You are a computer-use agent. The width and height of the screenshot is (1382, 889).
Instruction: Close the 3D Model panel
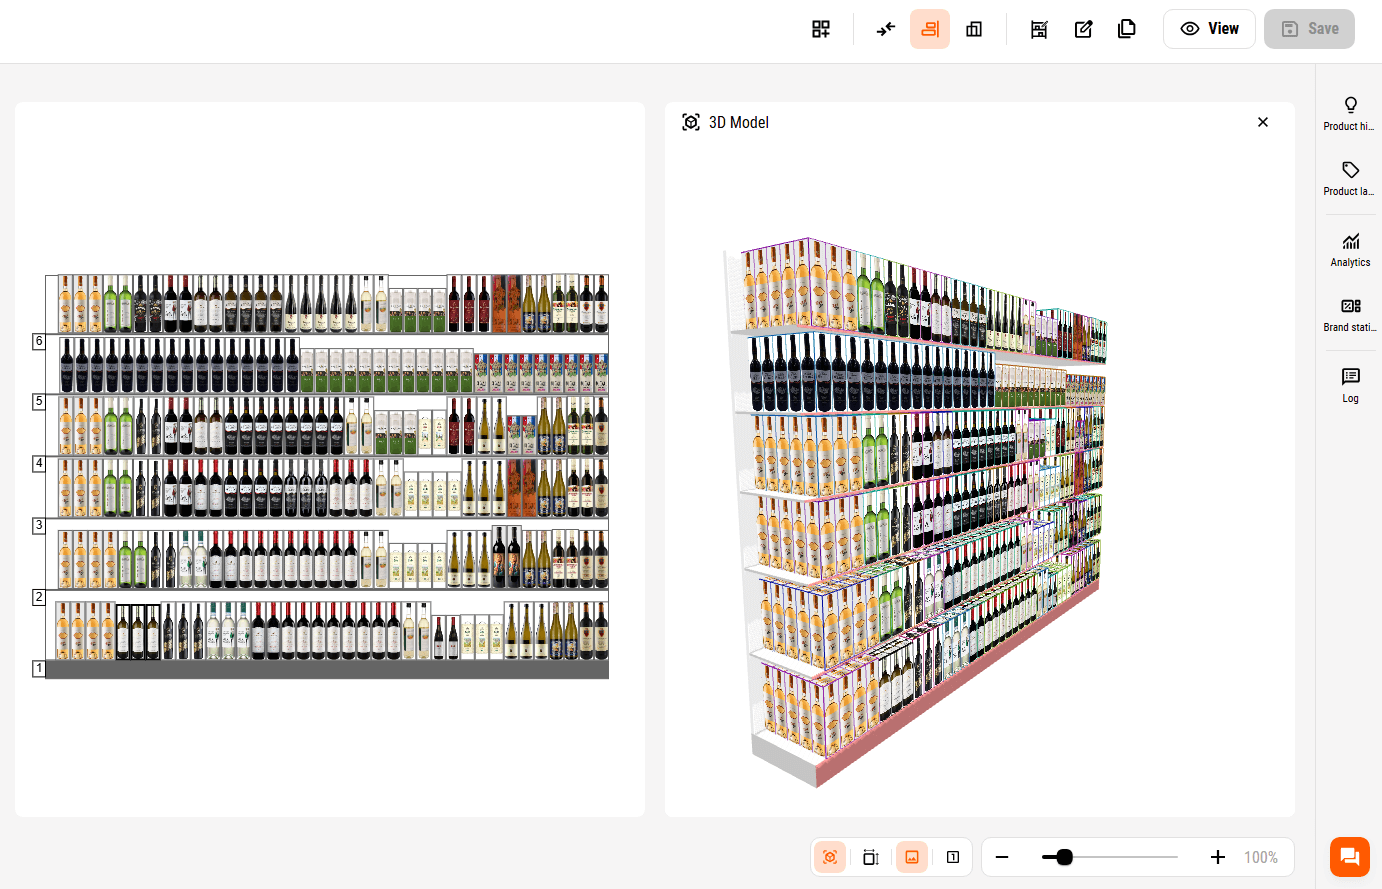(x=1263, y=122)
